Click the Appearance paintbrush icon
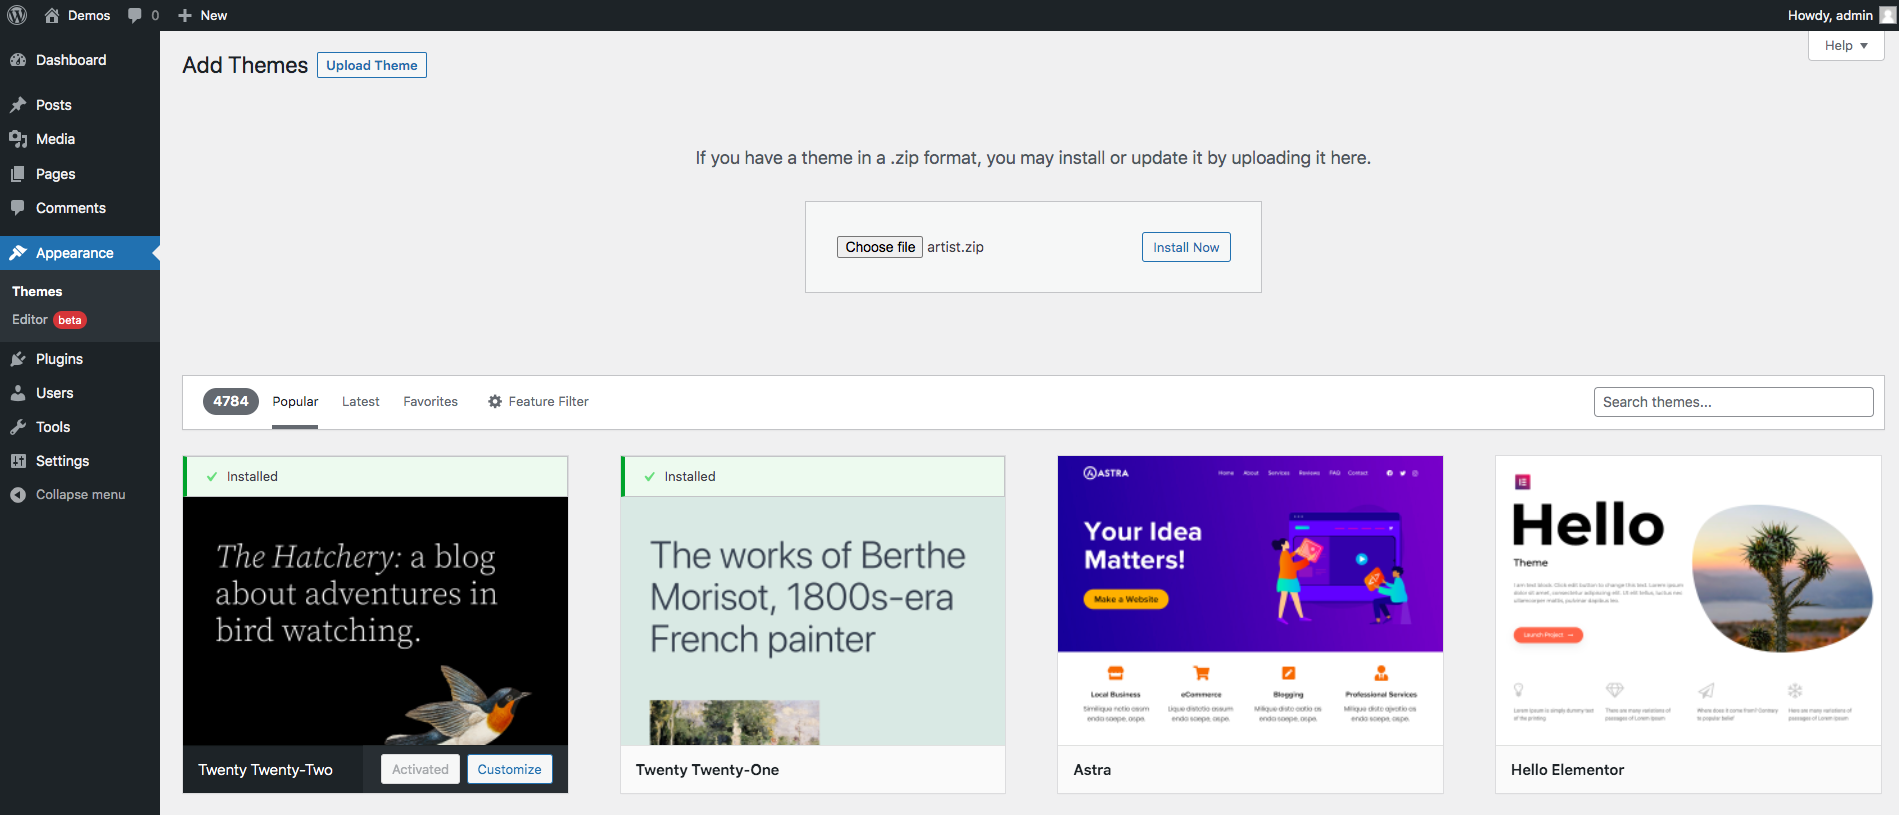Image resolution: width=1899 pixels, height=815 pixels. tap(18, 253)
